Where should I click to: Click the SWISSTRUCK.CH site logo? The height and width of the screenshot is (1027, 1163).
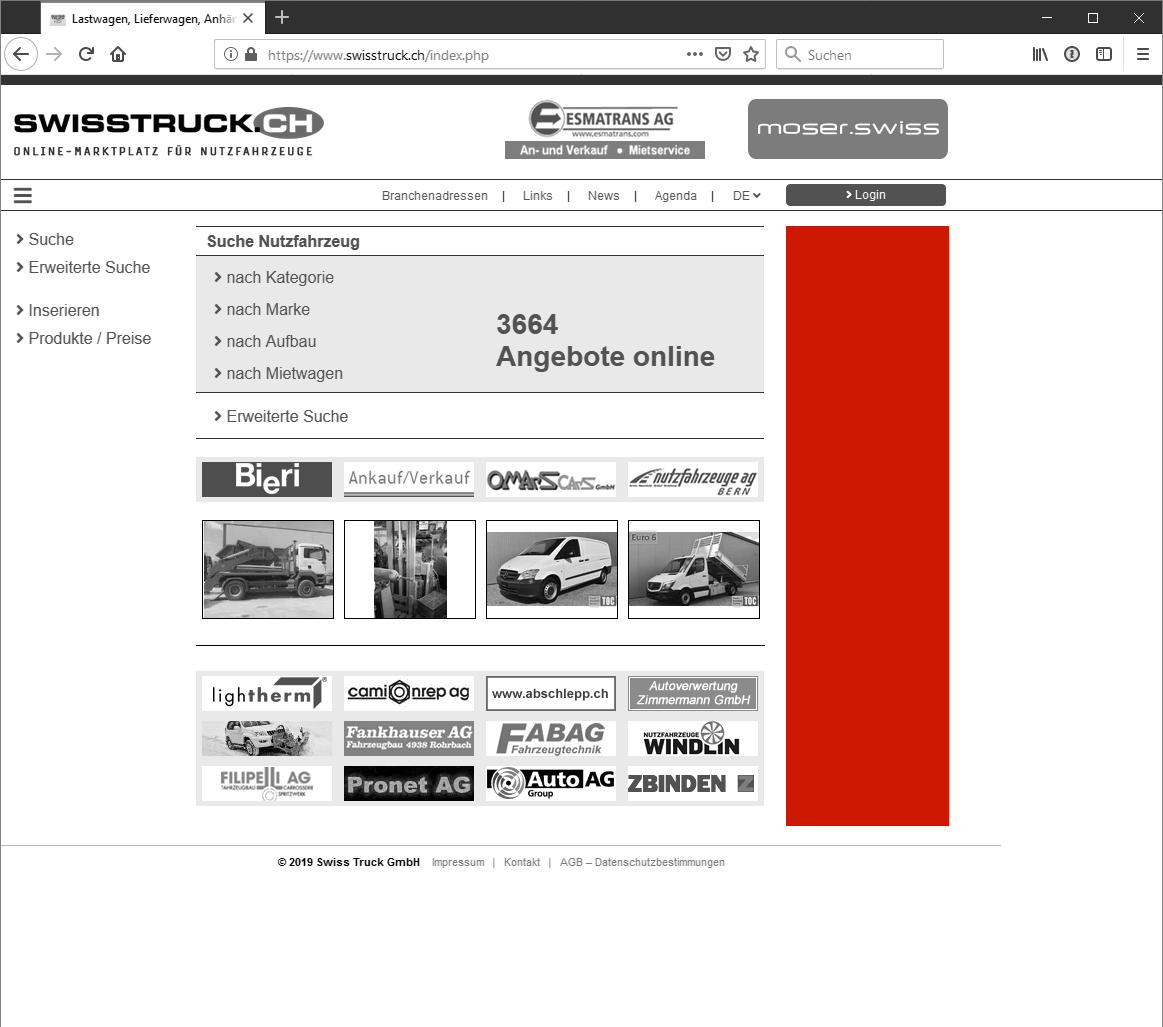169,132
